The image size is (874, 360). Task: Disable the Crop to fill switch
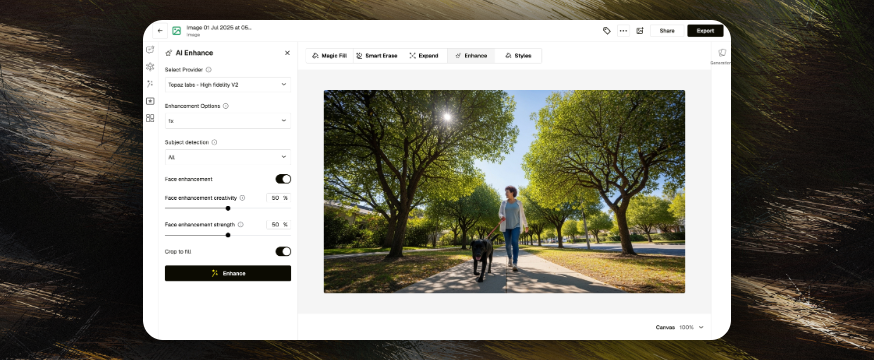click(283, 251)
